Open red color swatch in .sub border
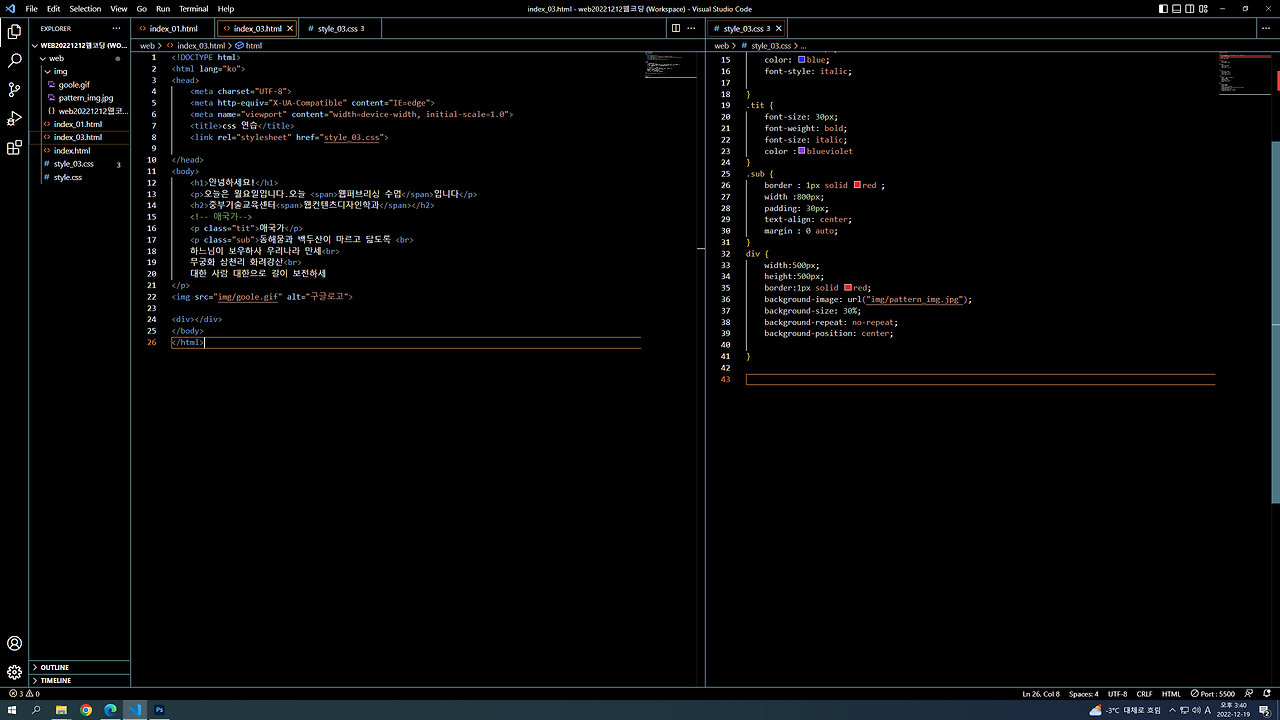Image resolution: width=1280 pixels, height=720 pixels. click(x=857, y=185)
